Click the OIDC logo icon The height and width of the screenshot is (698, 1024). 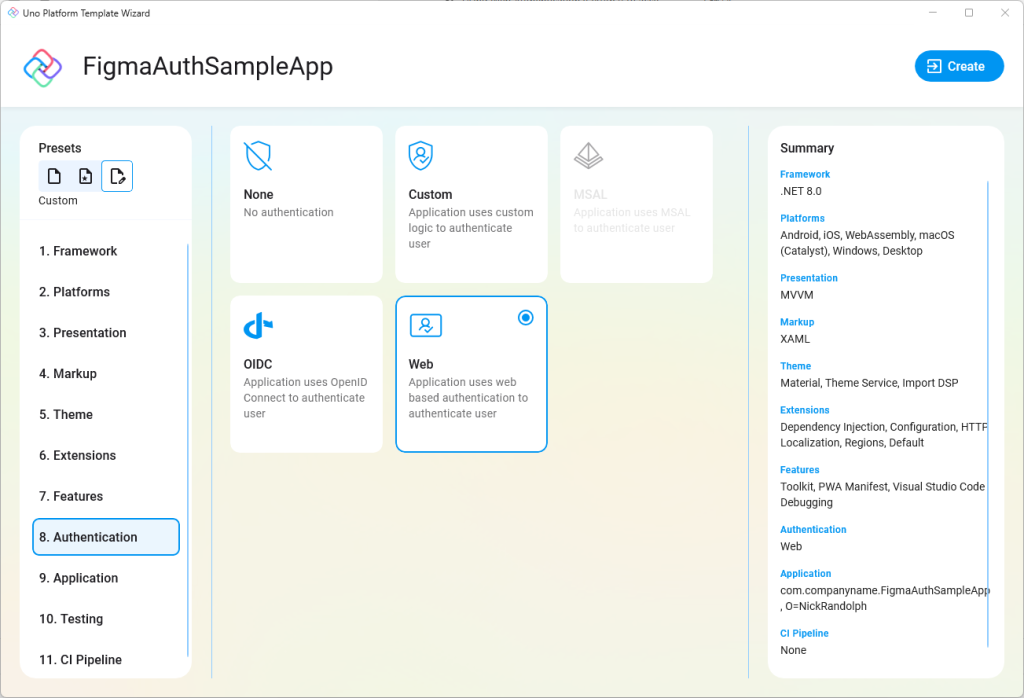[x=257, y=325]
